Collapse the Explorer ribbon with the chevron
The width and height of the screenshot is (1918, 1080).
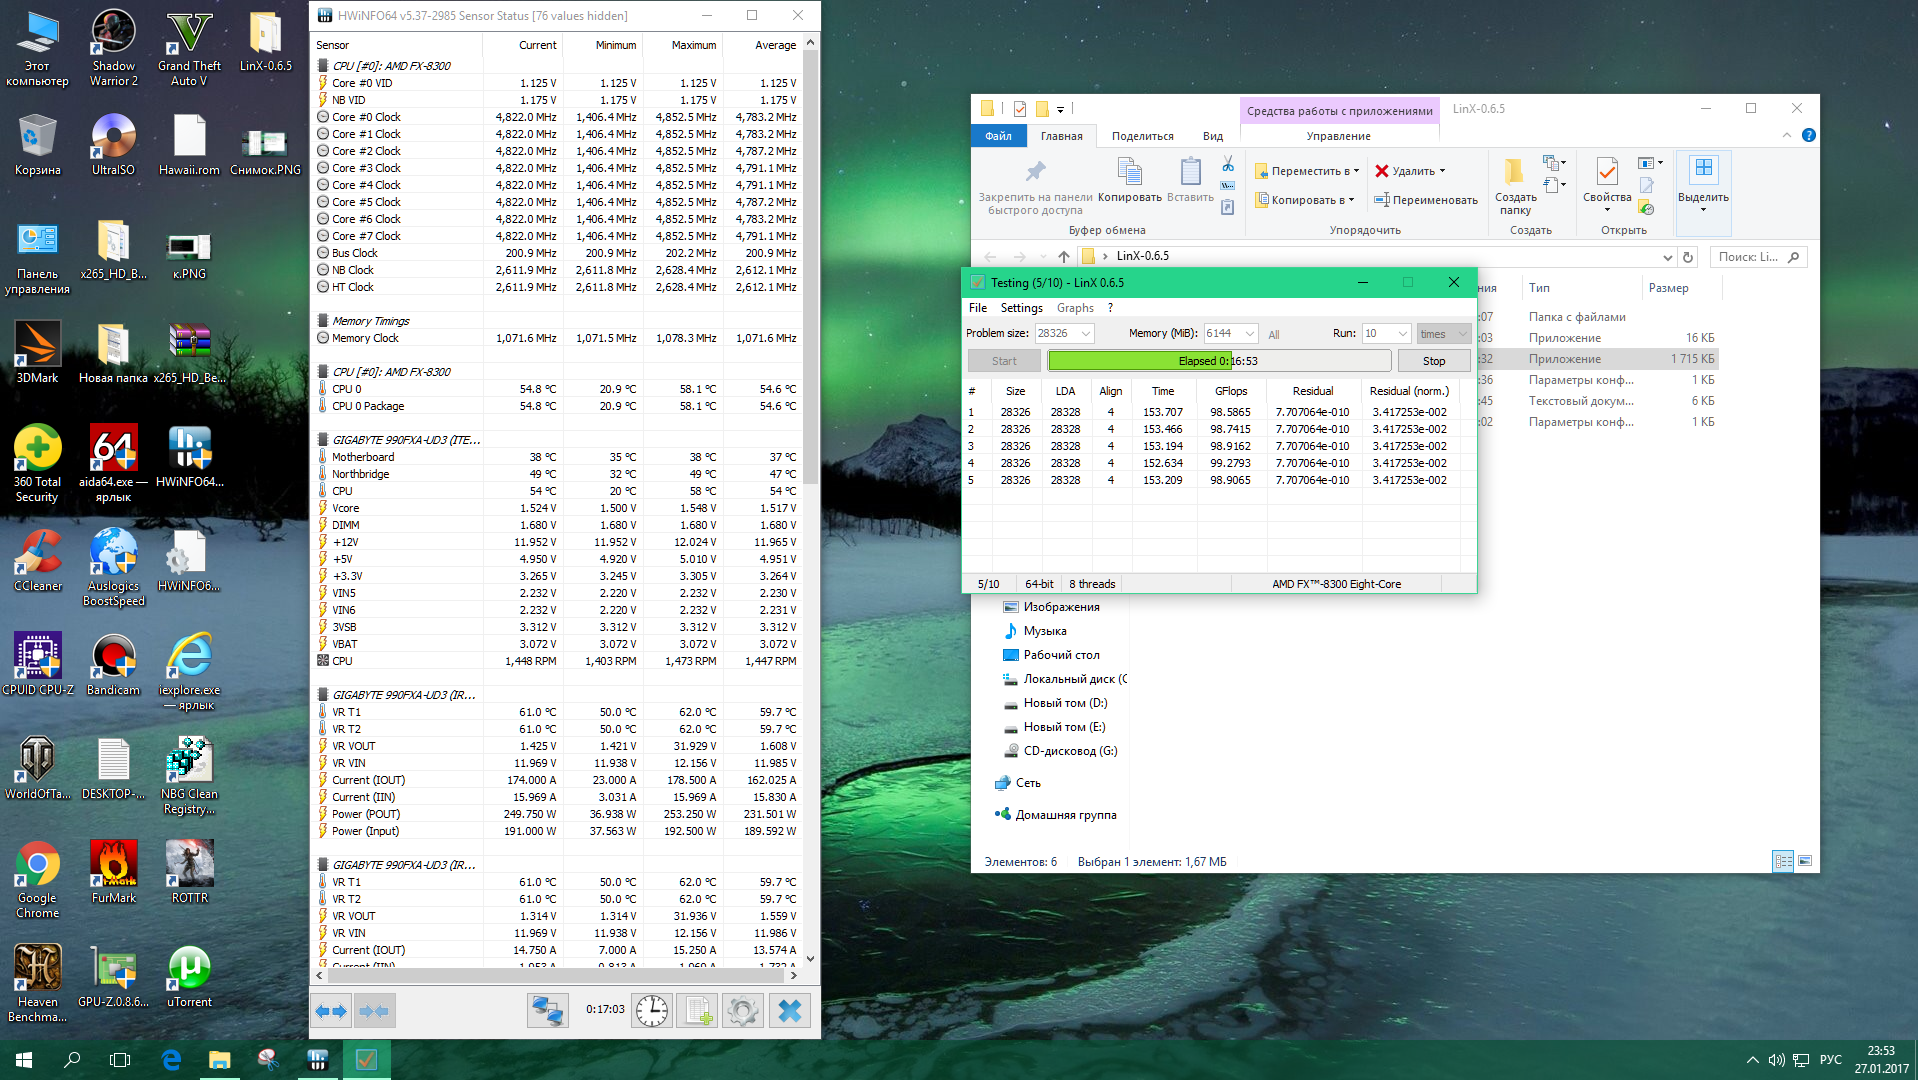pos(1786,136)
